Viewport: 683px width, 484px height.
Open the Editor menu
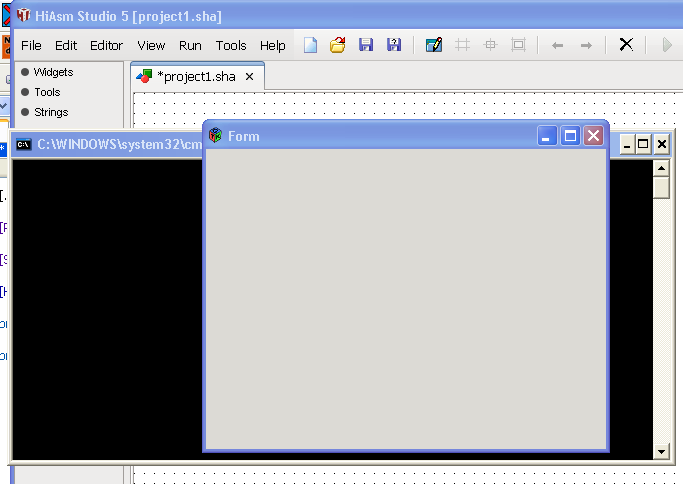[106, 46]
